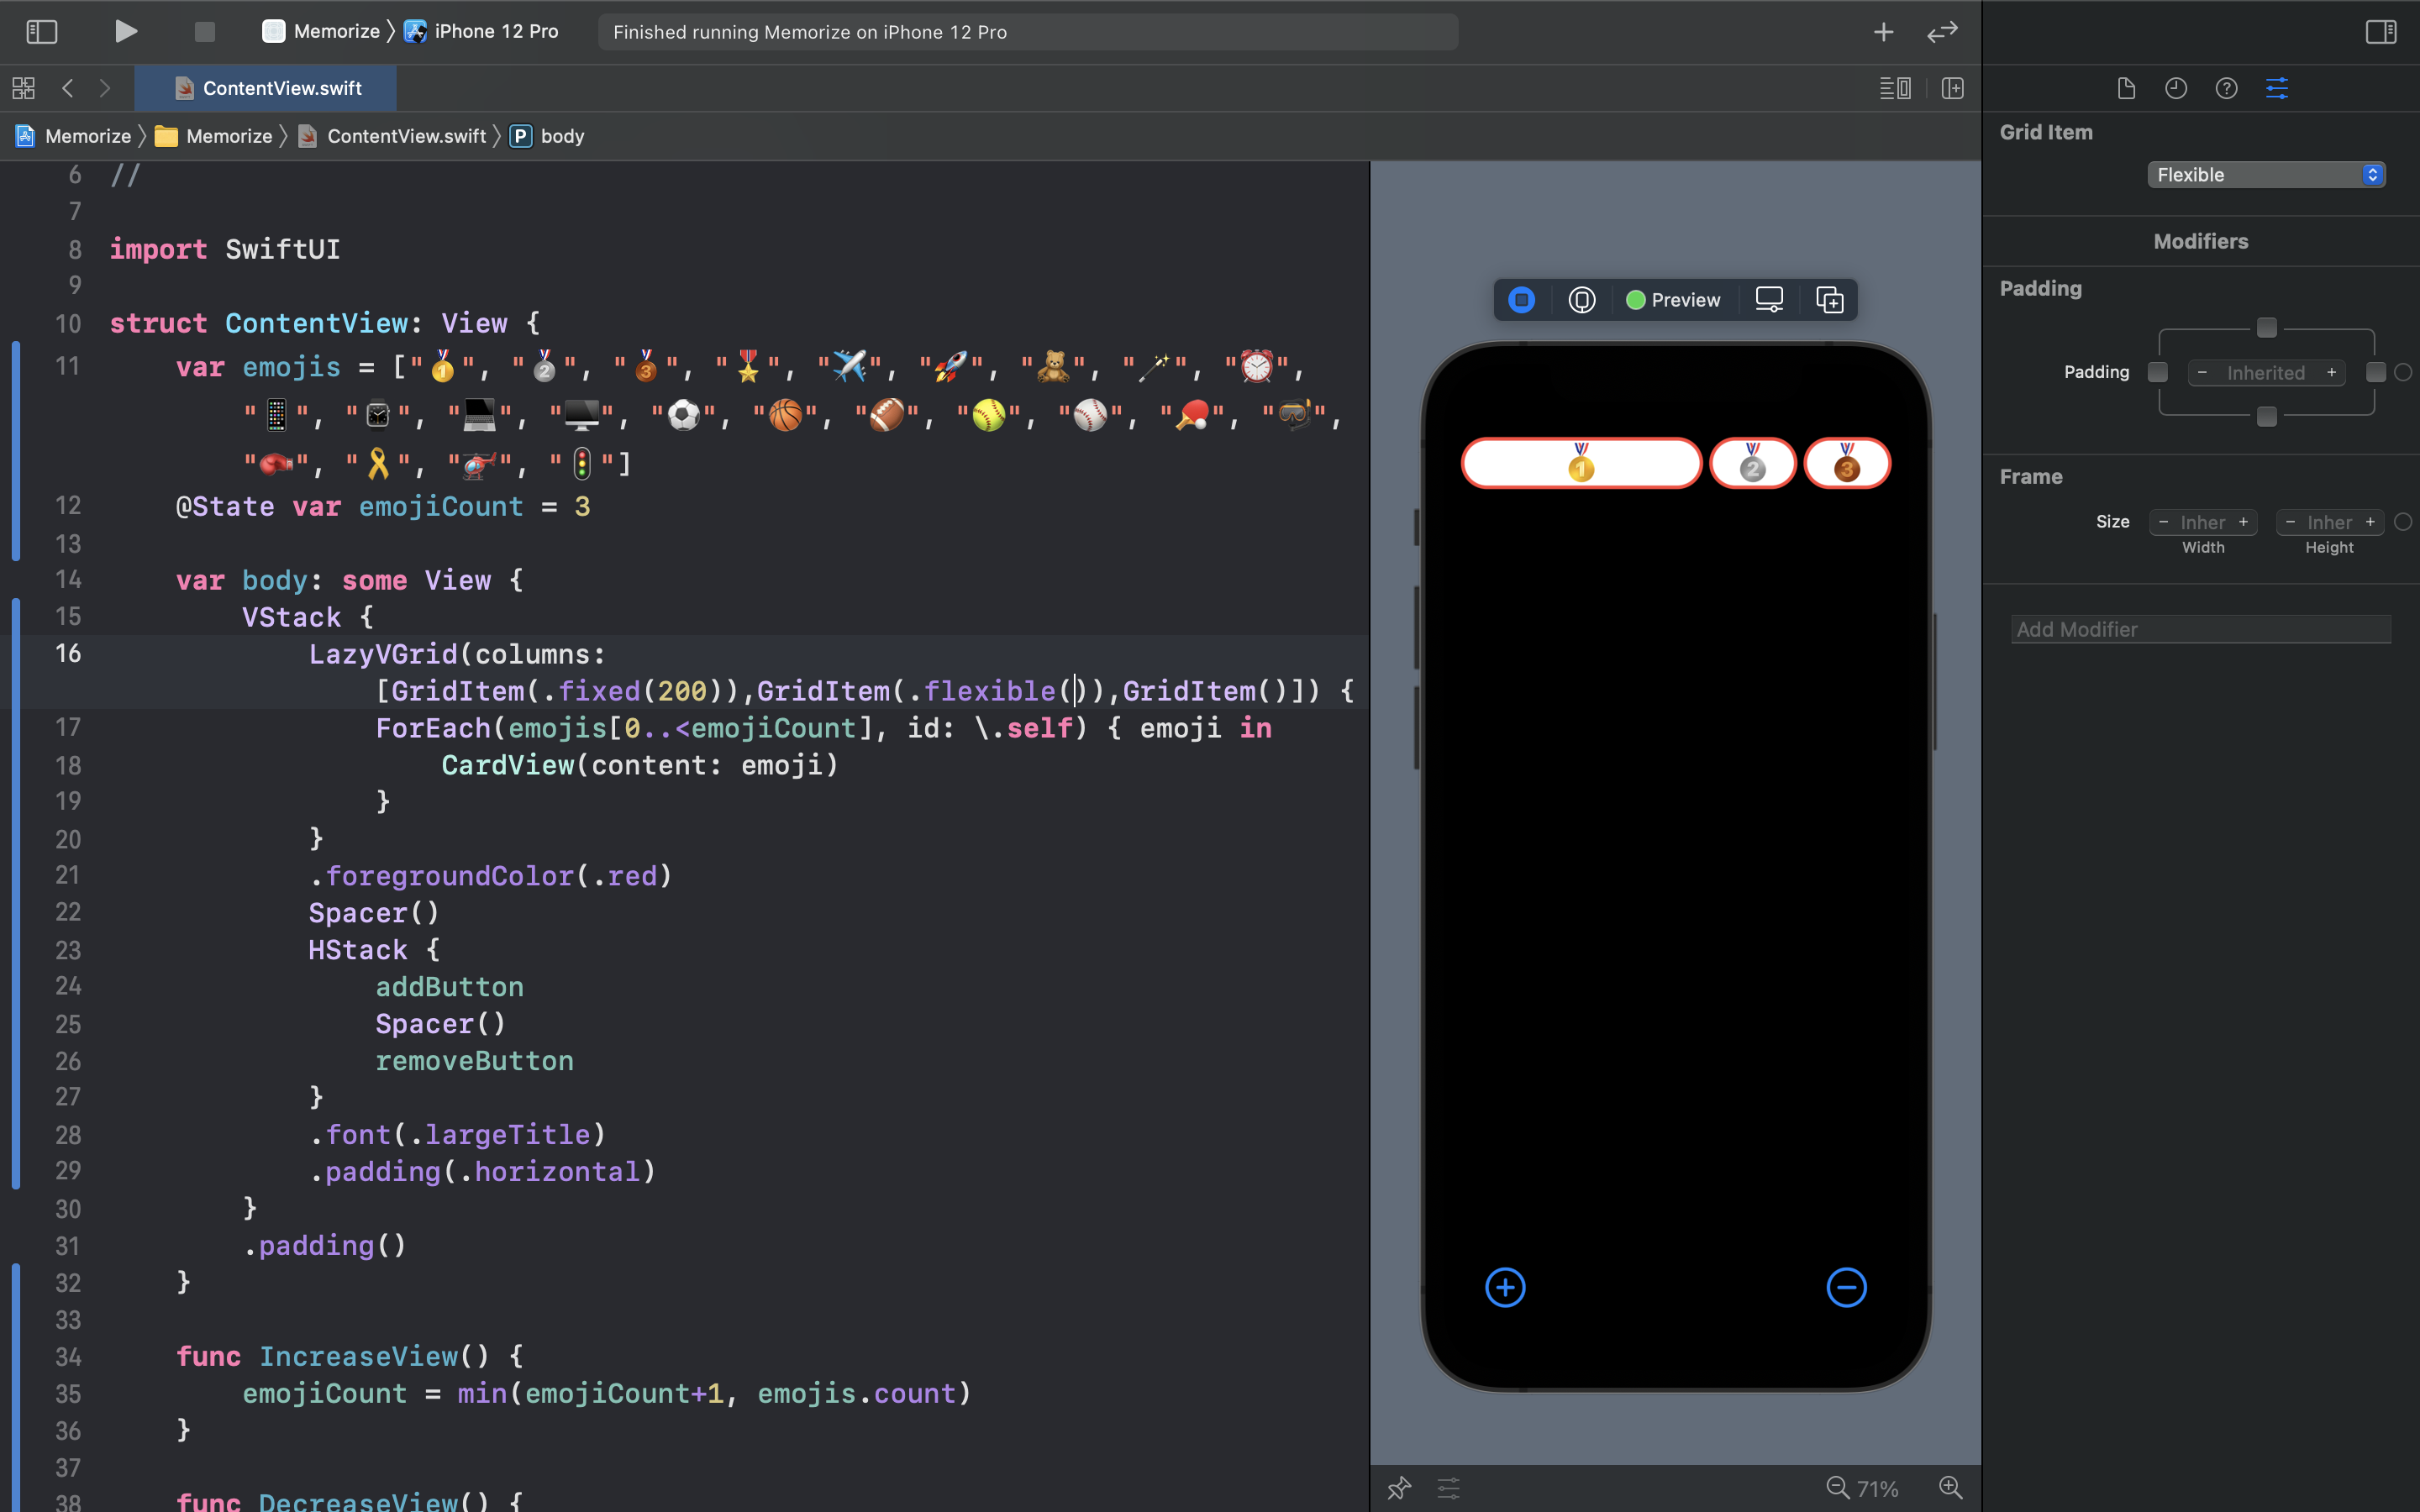Enable the leading padding checkbox

[x=2158, y=372]
